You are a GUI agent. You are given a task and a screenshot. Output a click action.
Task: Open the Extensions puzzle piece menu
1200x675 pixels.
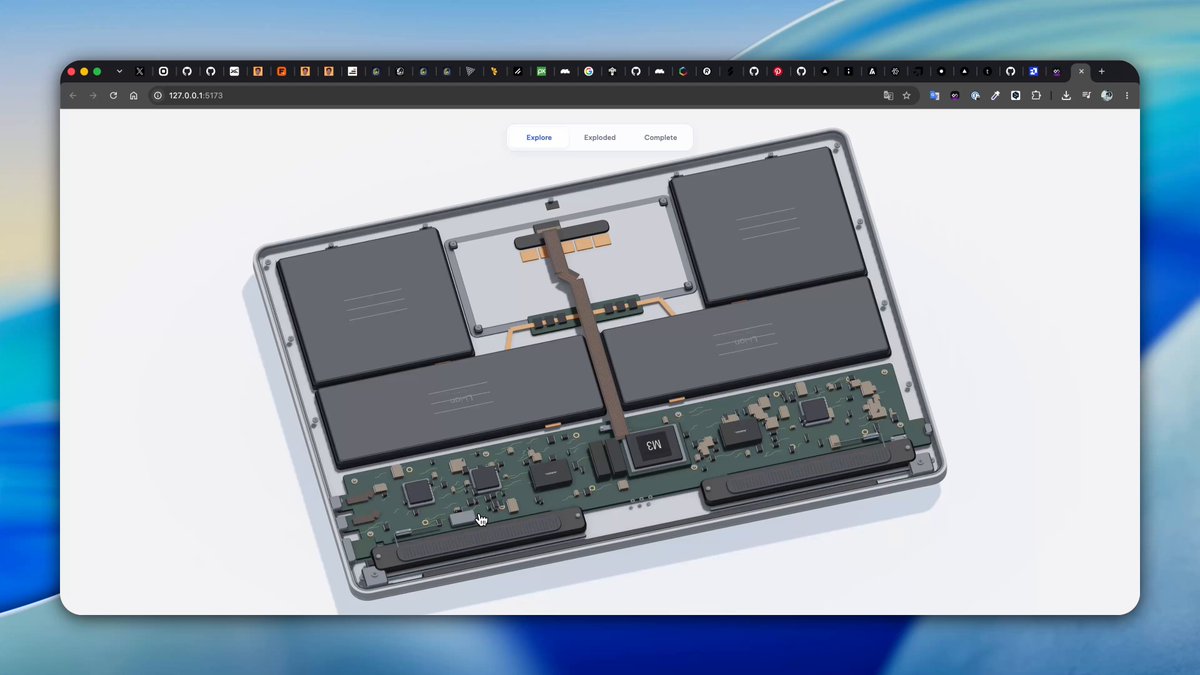pos(1036,95)
